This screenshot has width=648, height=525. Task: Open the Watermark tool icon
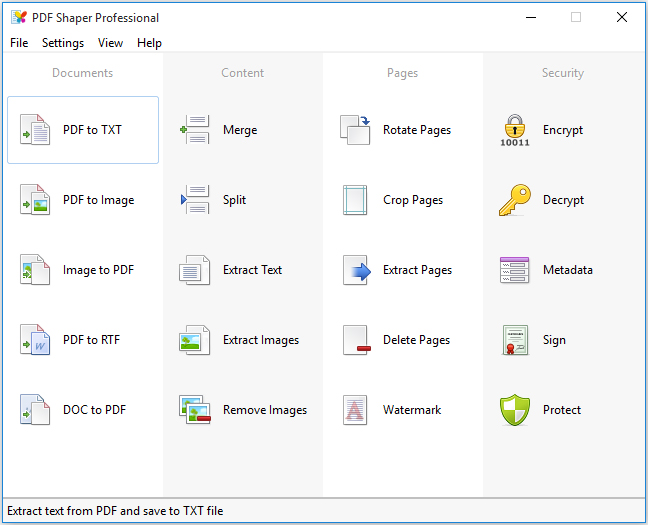355,410
